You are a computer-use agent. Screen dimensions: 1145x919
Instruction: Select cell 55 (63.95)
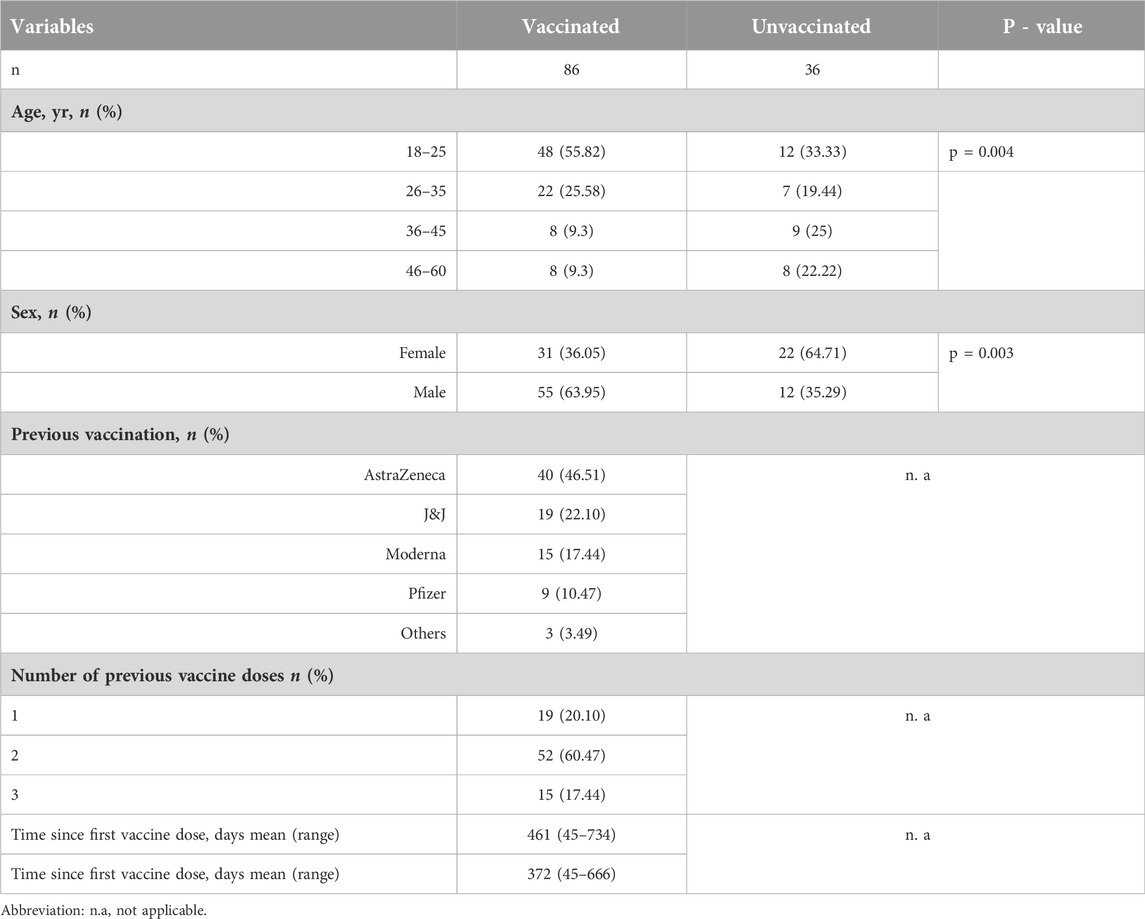[x=571, y=393]
